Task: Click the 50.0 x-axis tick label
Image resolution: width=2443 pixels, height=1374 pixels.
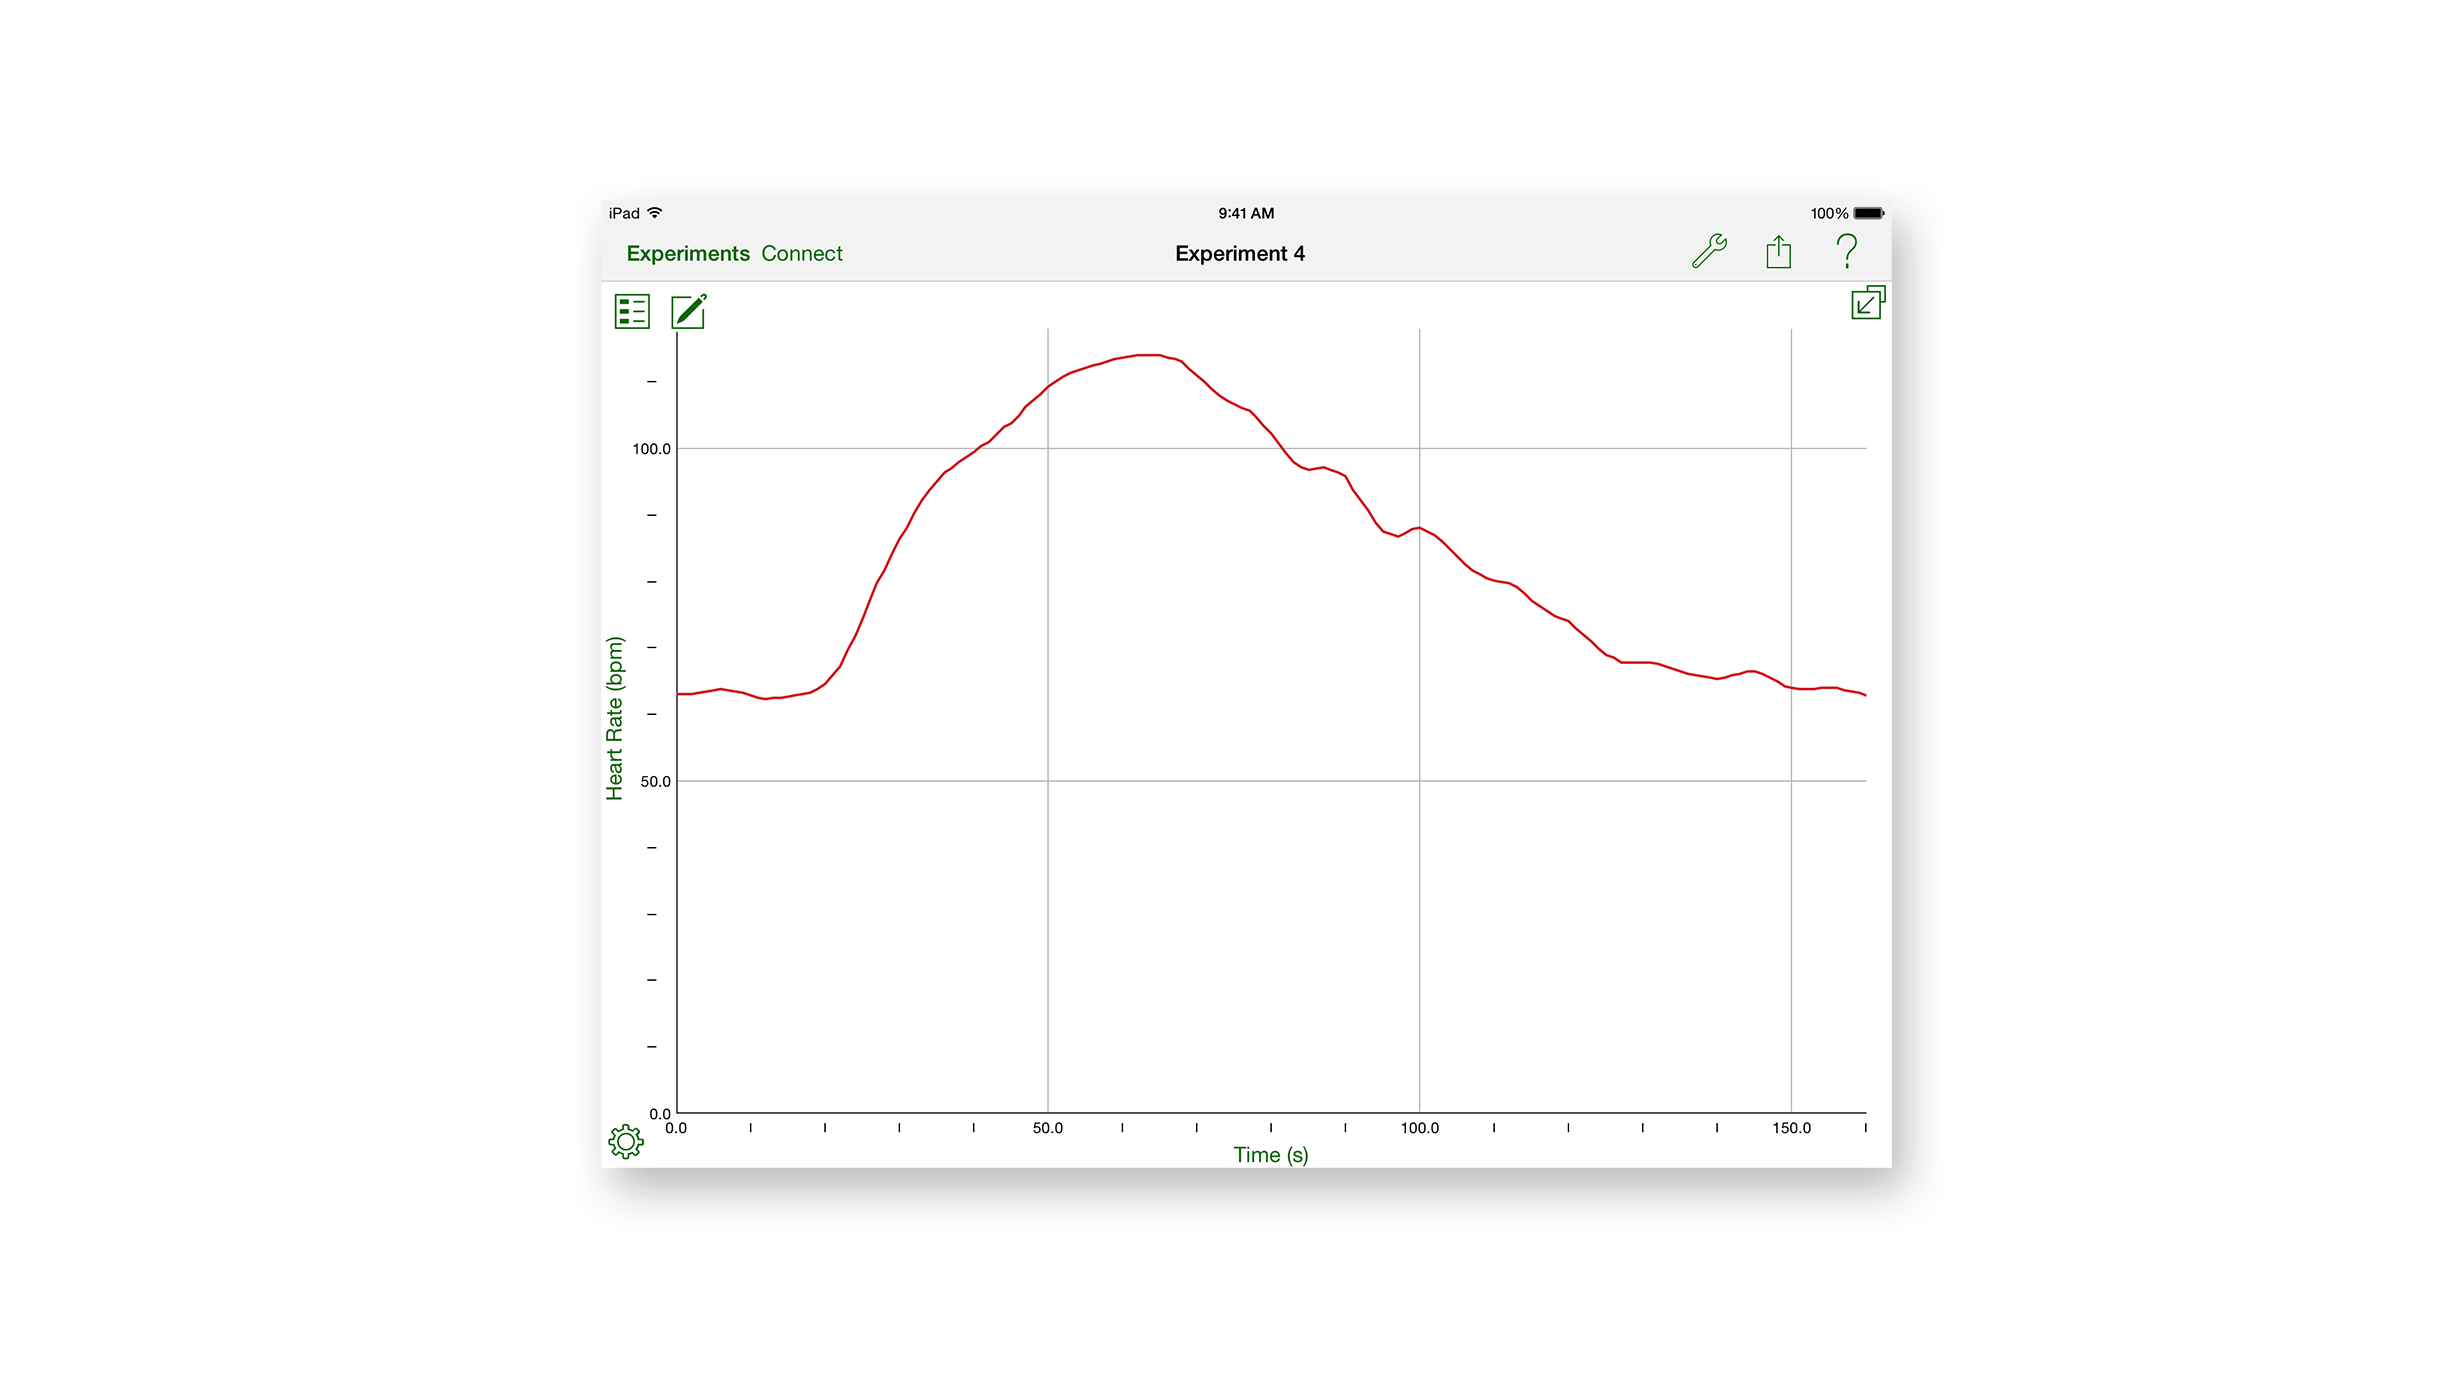Action: click(x=1047, y=1128)
